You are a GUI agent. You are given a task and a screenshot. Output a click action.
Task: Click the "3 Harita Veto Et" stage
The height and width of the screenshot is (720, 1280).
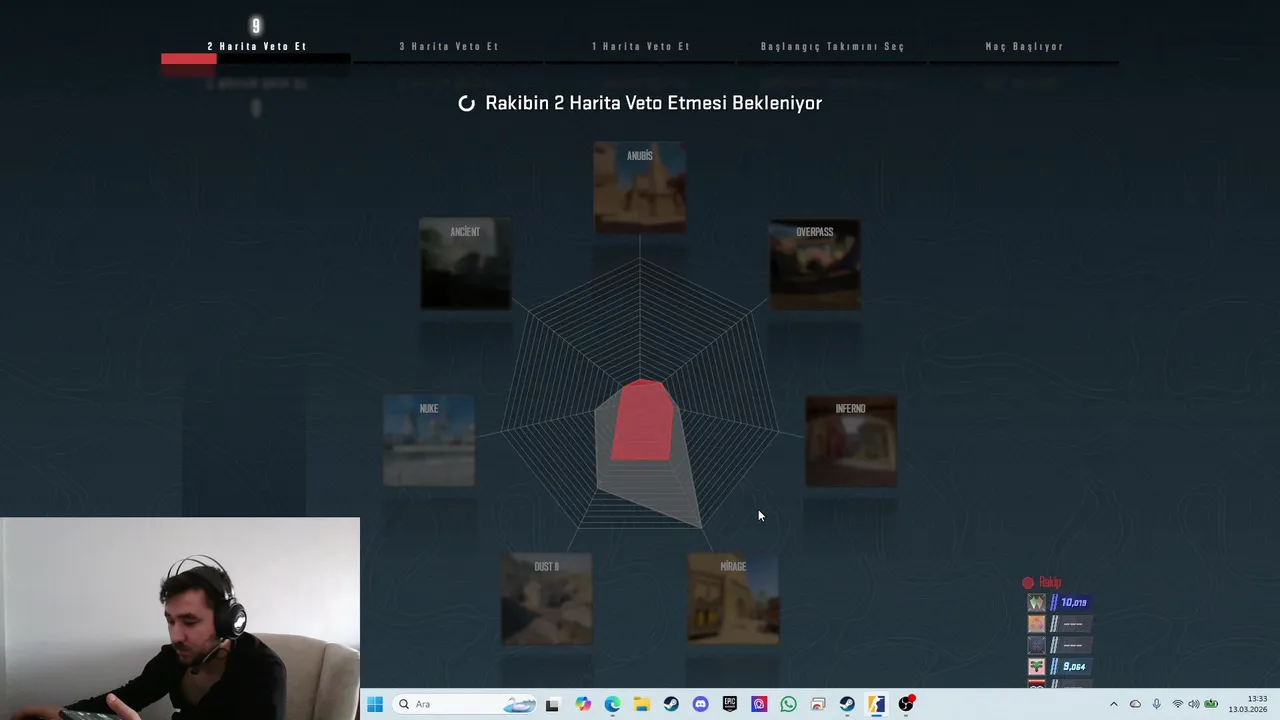tap(449, 46)
